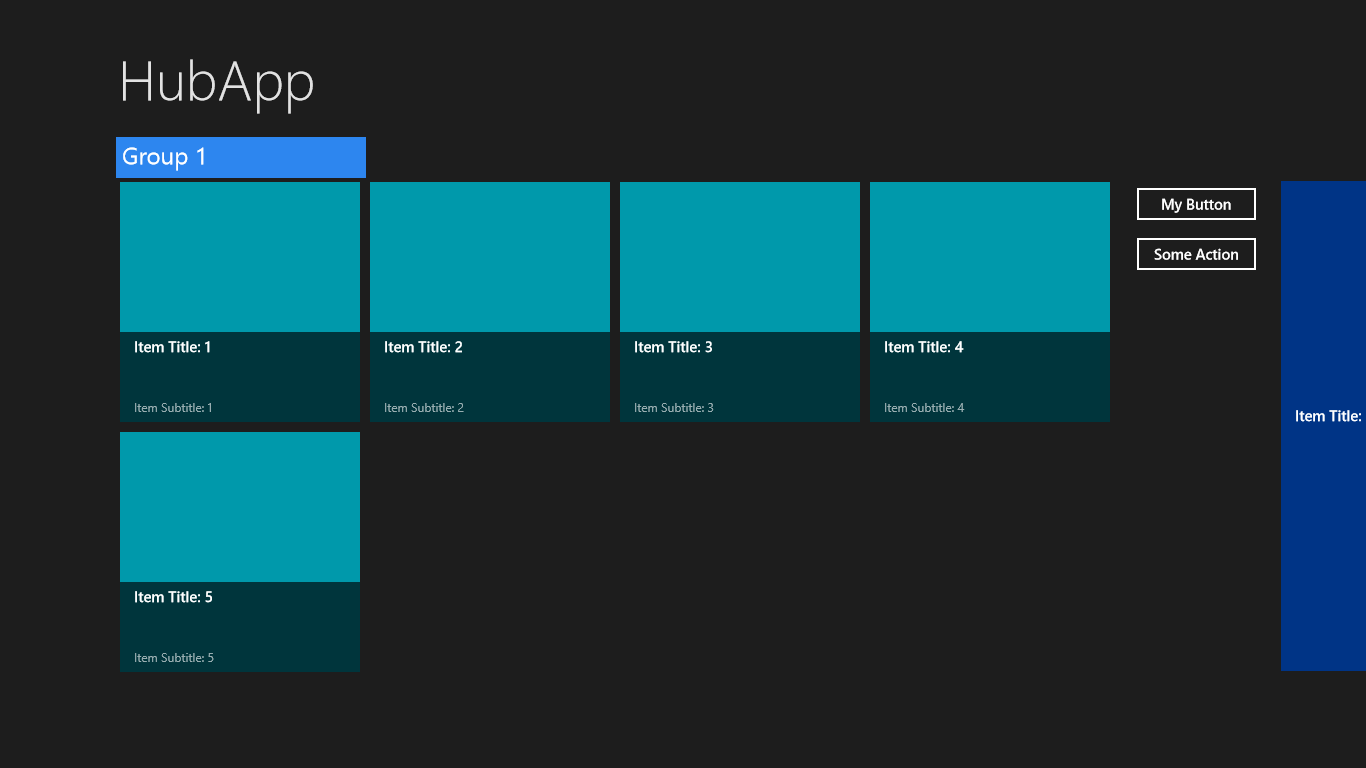Image resolution: width=1366 pixels, height=768 pixels.
Task: Open the Item Title: 2 tile image
Action: coord(490,257)
